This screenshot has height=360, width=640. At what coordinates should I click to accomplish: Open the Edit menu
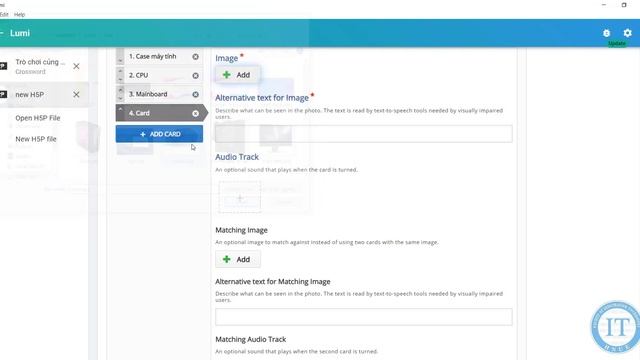pyautogui.click(x=4, y=14)
